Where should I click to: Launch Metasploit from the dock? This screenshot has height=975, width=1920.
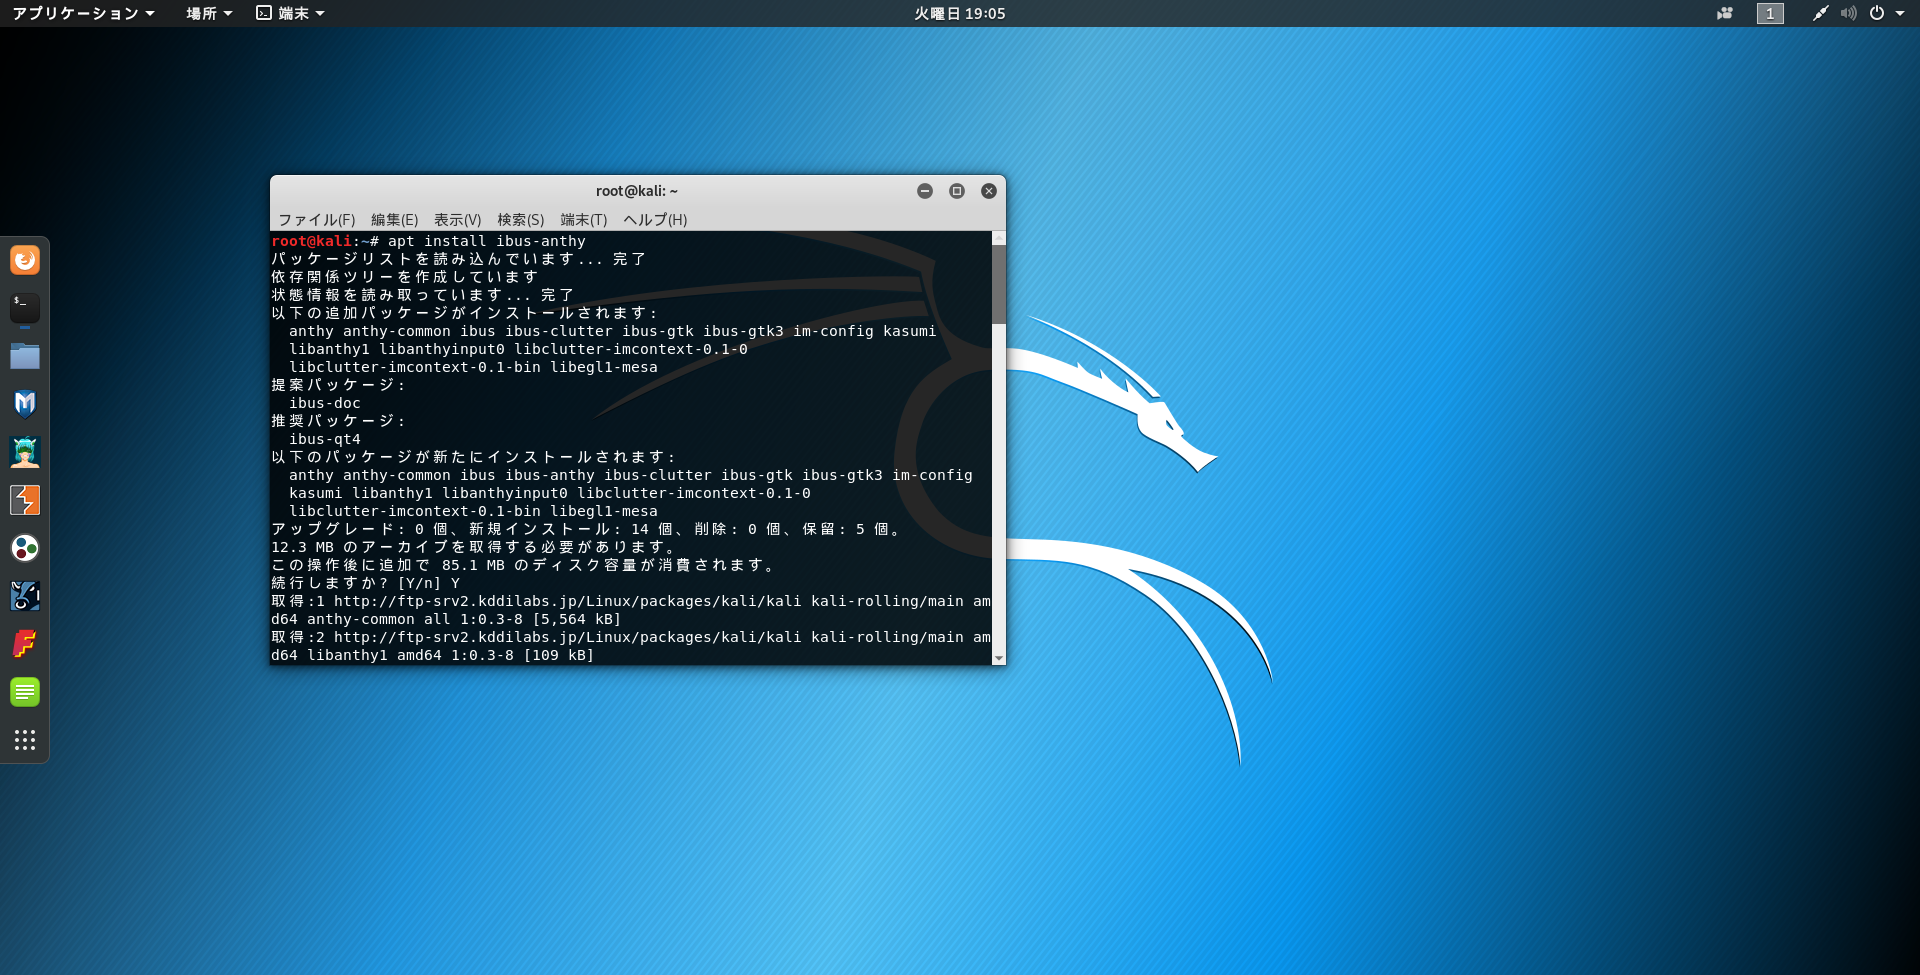click(25, 404)
